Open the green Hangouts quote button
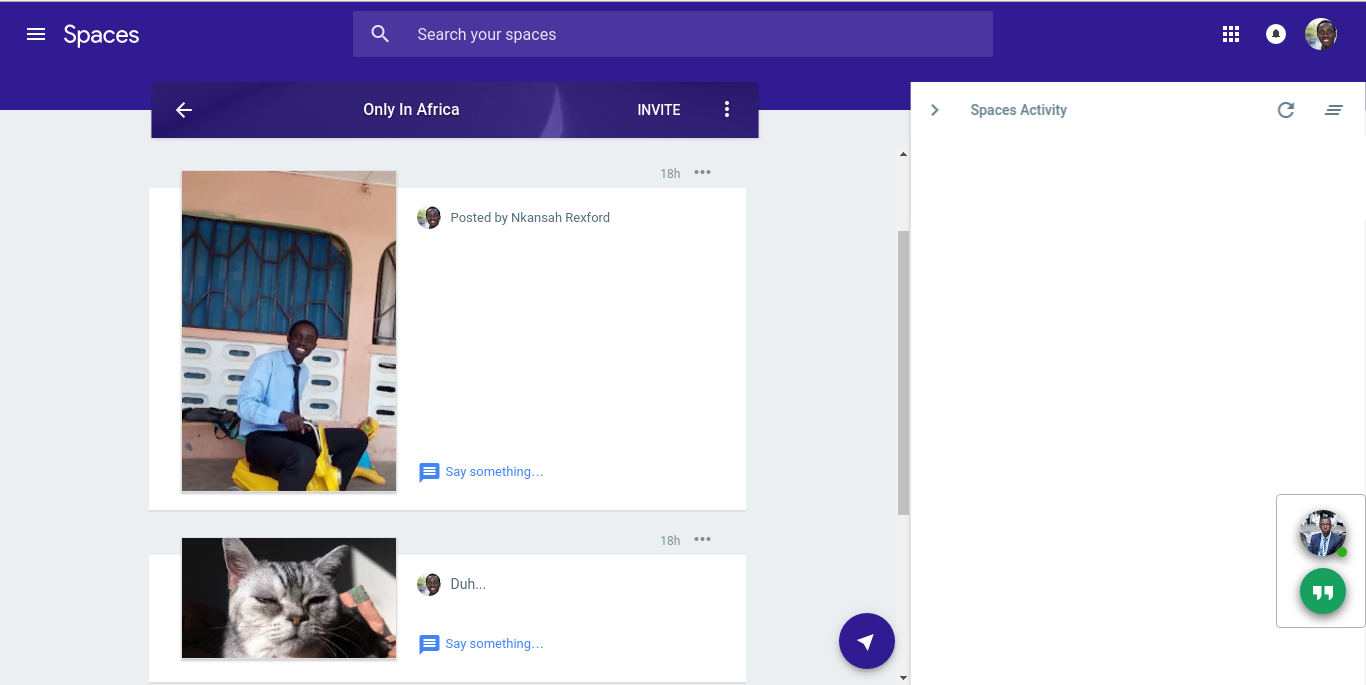The image size is (1366, 685). 1322,592
